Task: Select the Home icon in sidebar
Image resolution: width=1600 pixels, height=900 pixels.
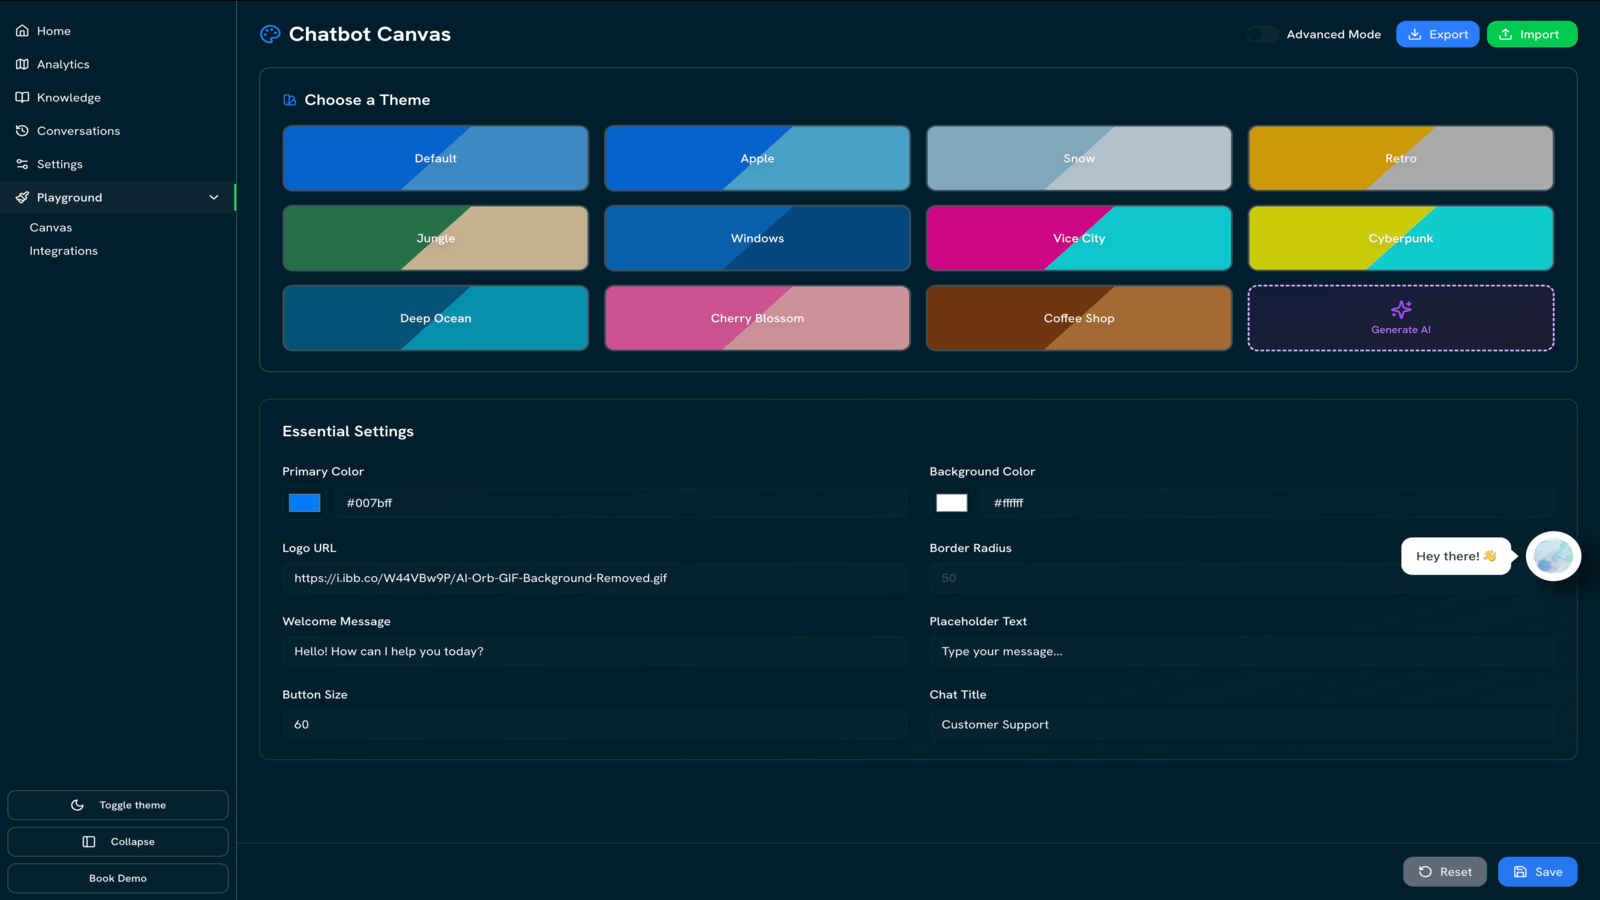Action: (21, 30)
